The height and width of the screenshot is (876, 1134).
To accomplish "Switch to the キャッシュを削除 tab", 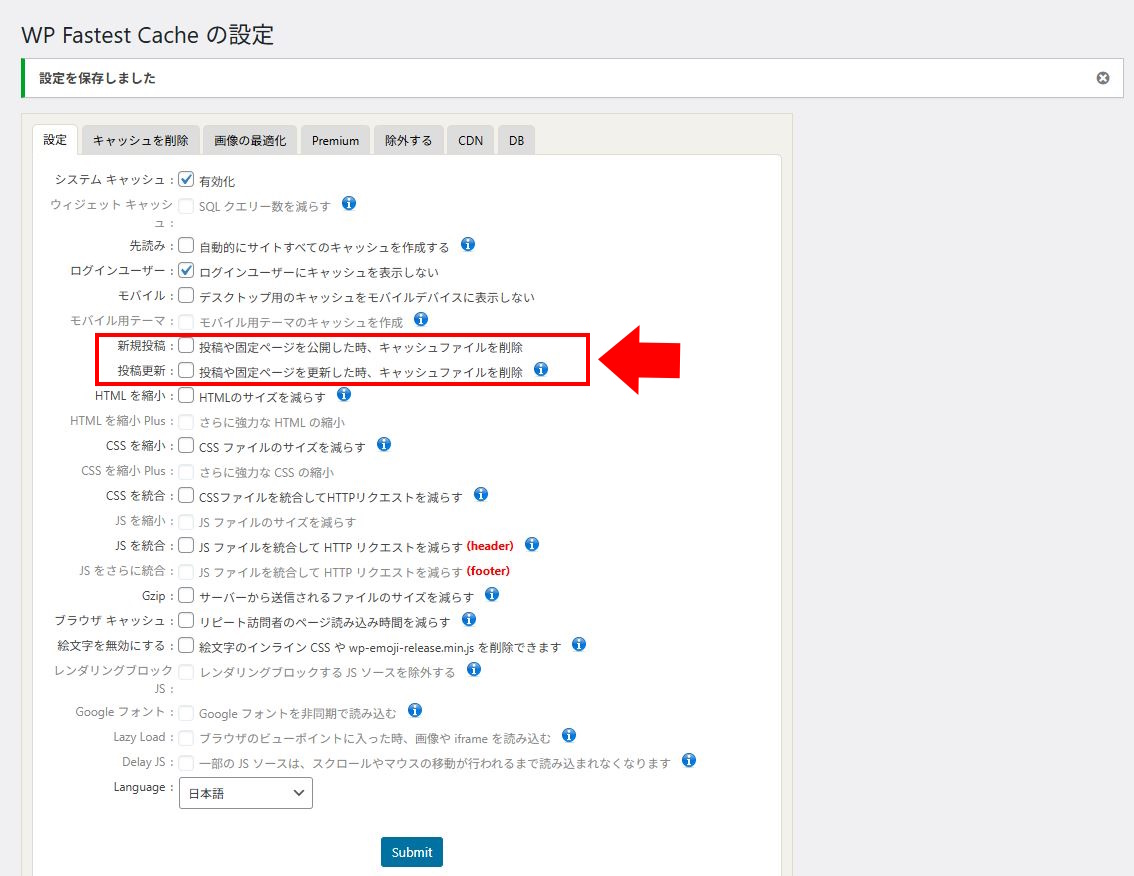I will click(140, 140).
